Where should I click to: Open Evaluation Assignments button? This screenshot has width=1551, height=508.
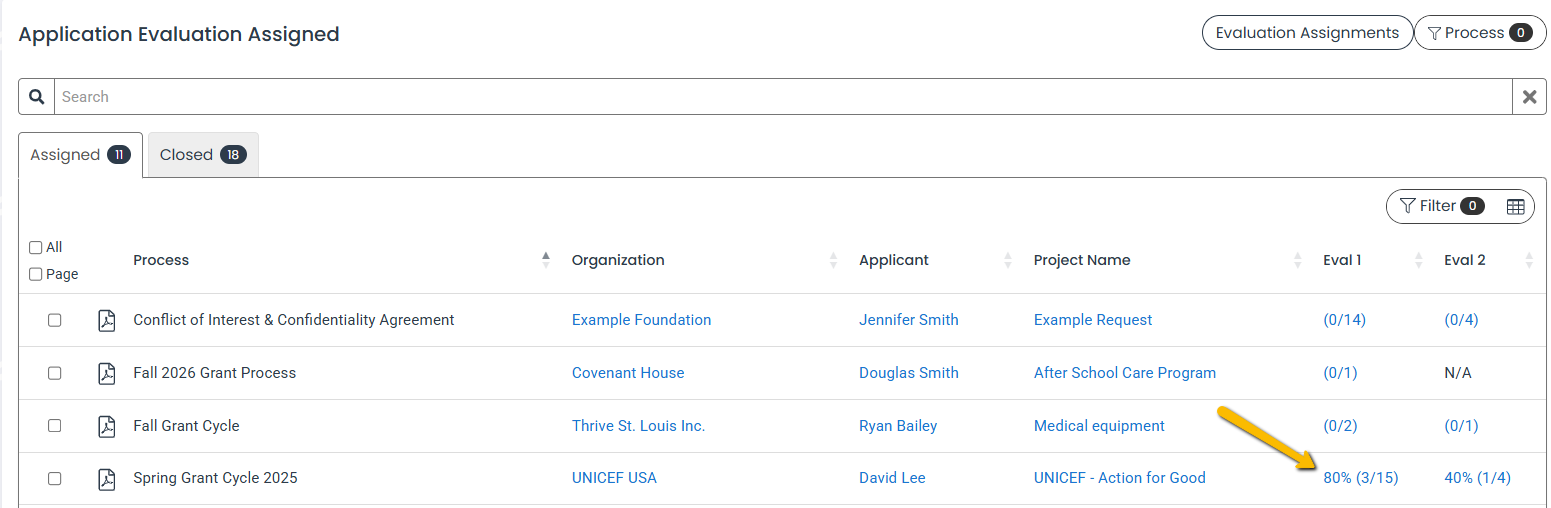[x=1307, y=33]
